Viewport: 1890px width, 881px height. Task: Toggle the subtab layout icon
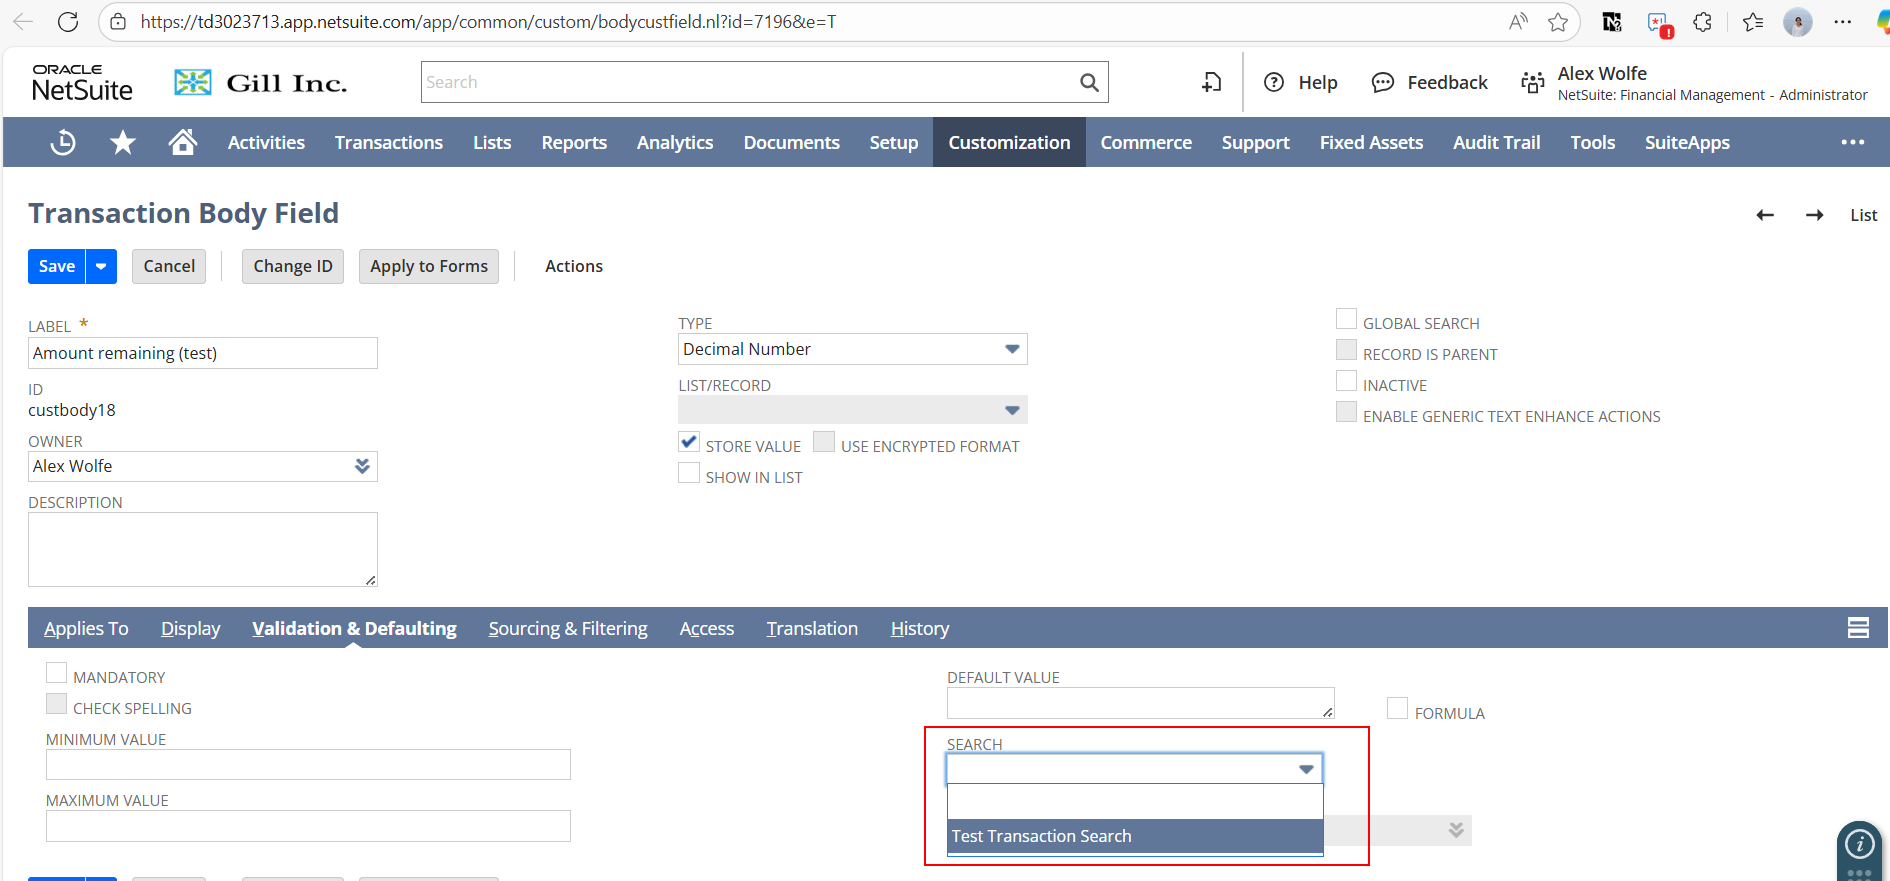[1858, 628]
